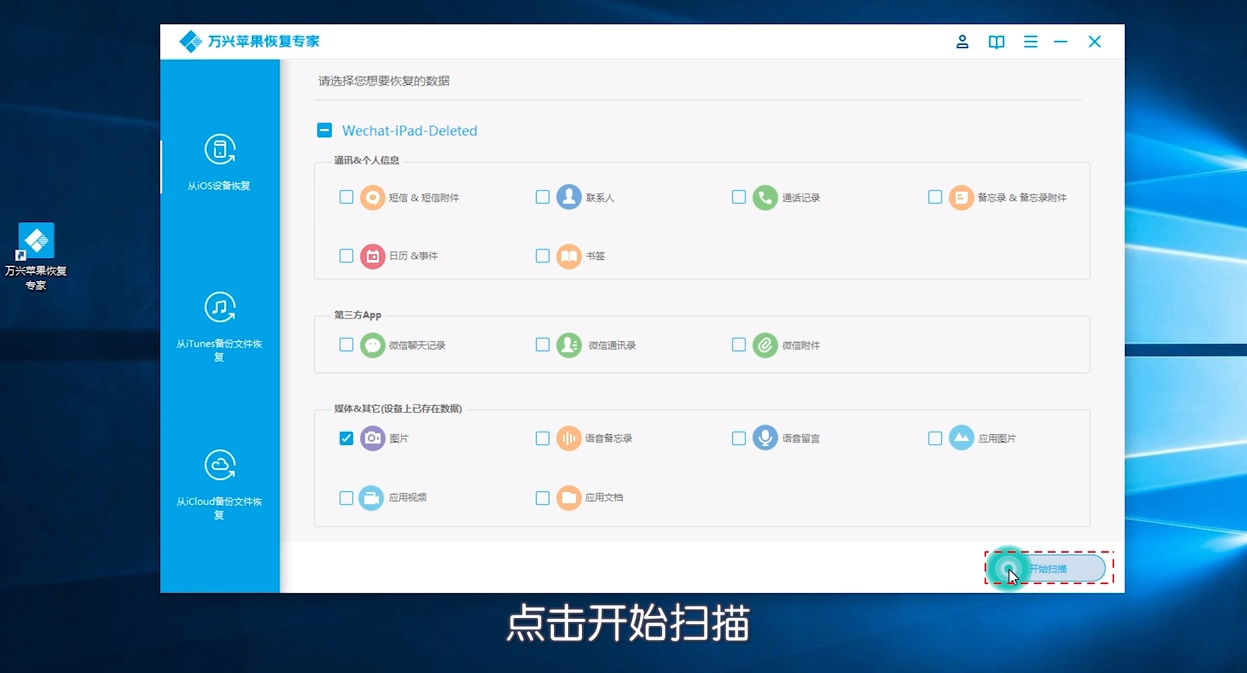Click the 联系人 contacts icon
Image resolution: width=1247 pixels, height=673 pixels.
567,197
